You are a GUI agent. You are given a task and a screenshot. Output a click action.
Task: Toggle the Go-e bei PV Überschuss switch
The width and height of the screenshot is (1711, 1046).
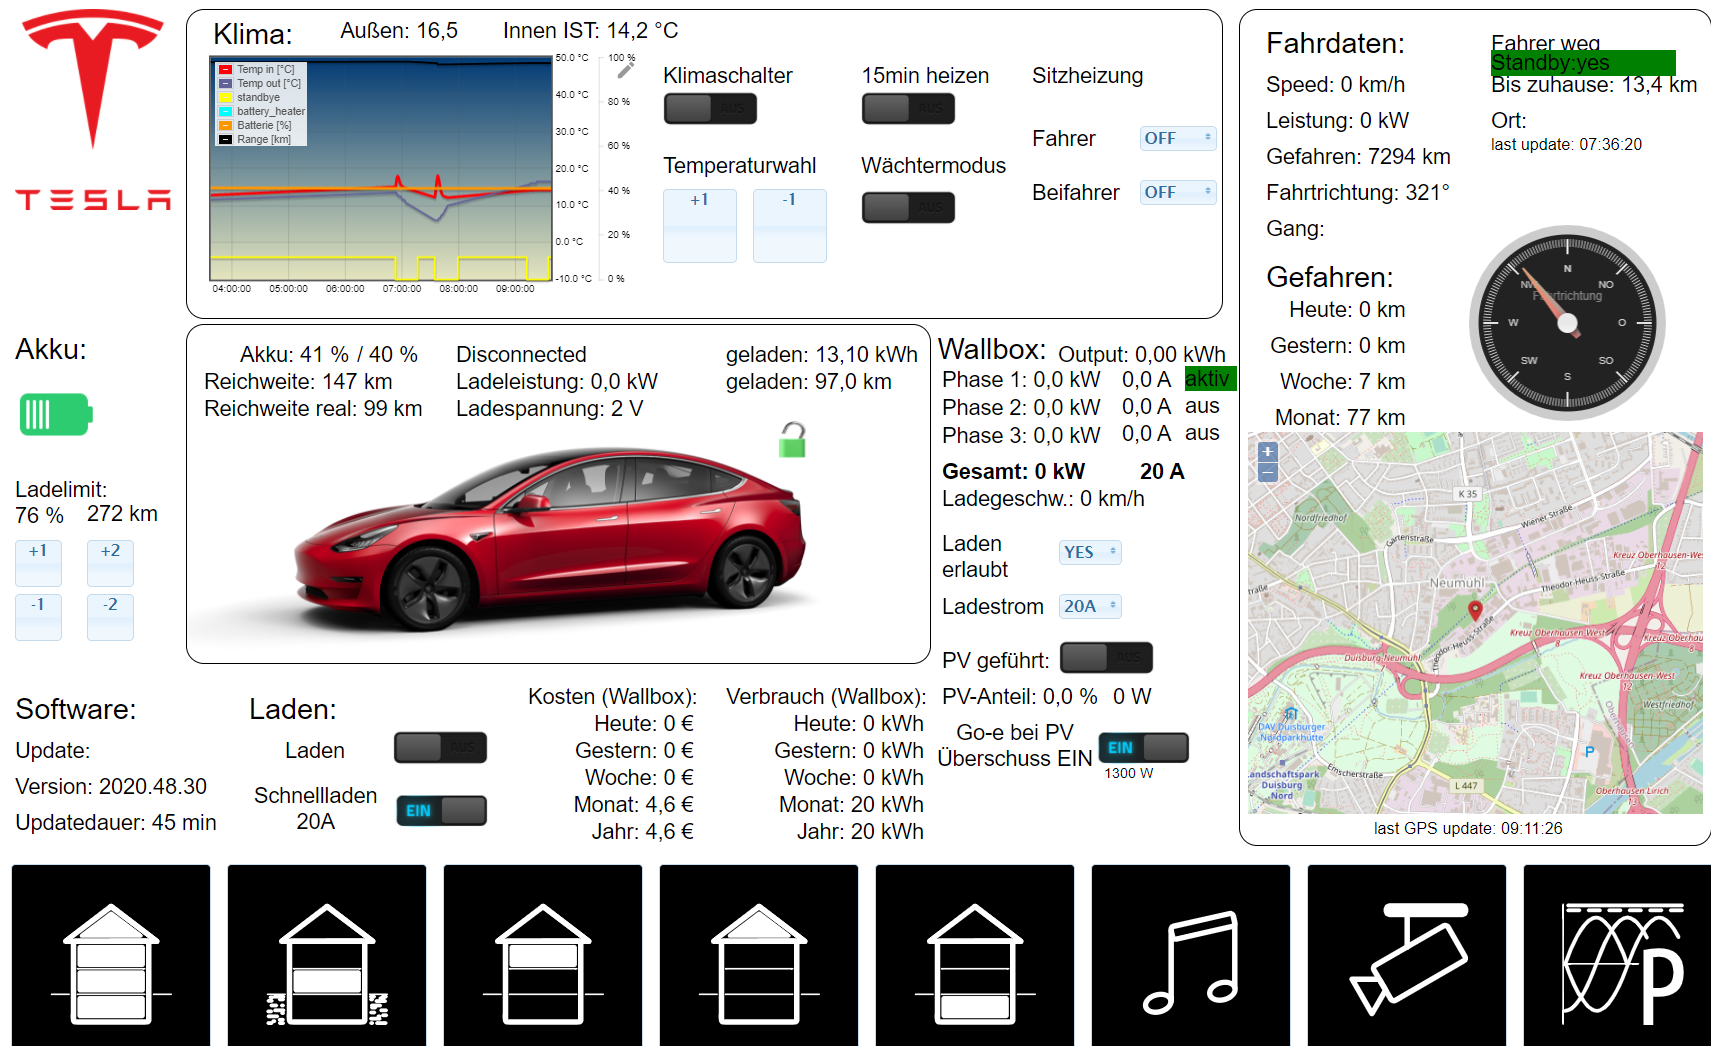point(1143,748)
